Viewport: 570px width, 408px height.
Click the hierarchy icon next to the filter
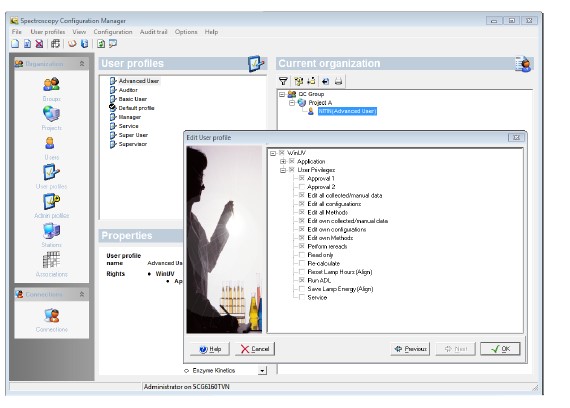click(298, 81)
